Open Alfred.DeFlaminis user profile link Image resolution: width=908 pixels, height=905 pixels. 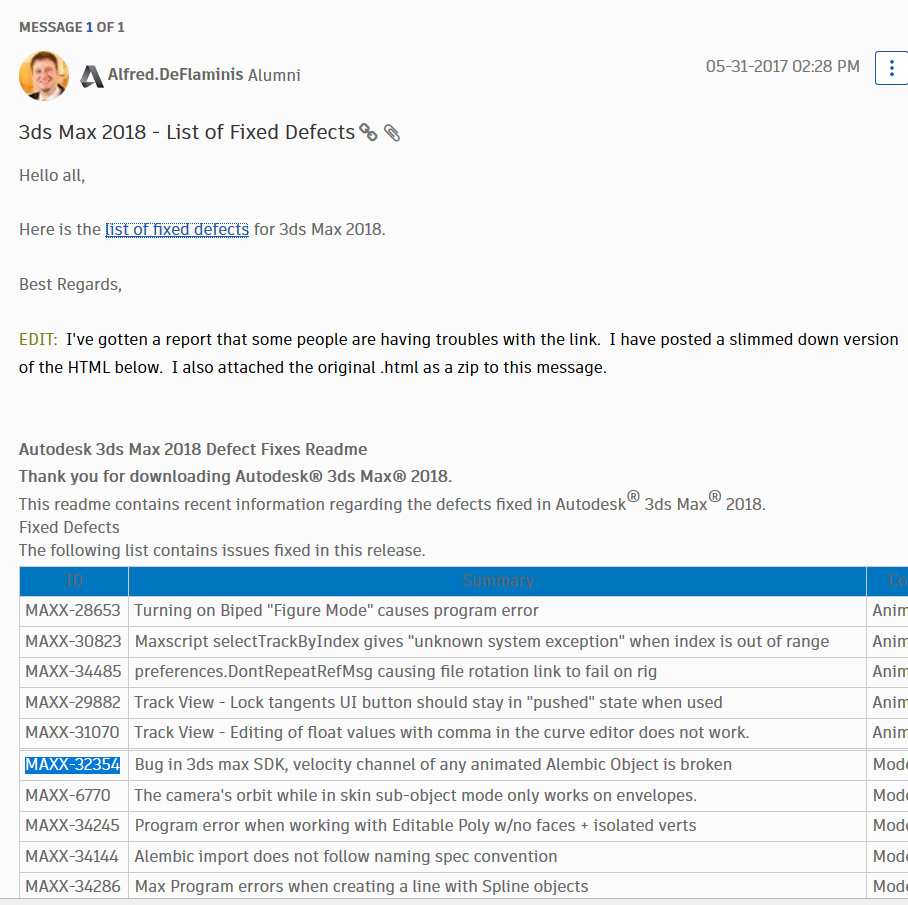tap(175, 75)
